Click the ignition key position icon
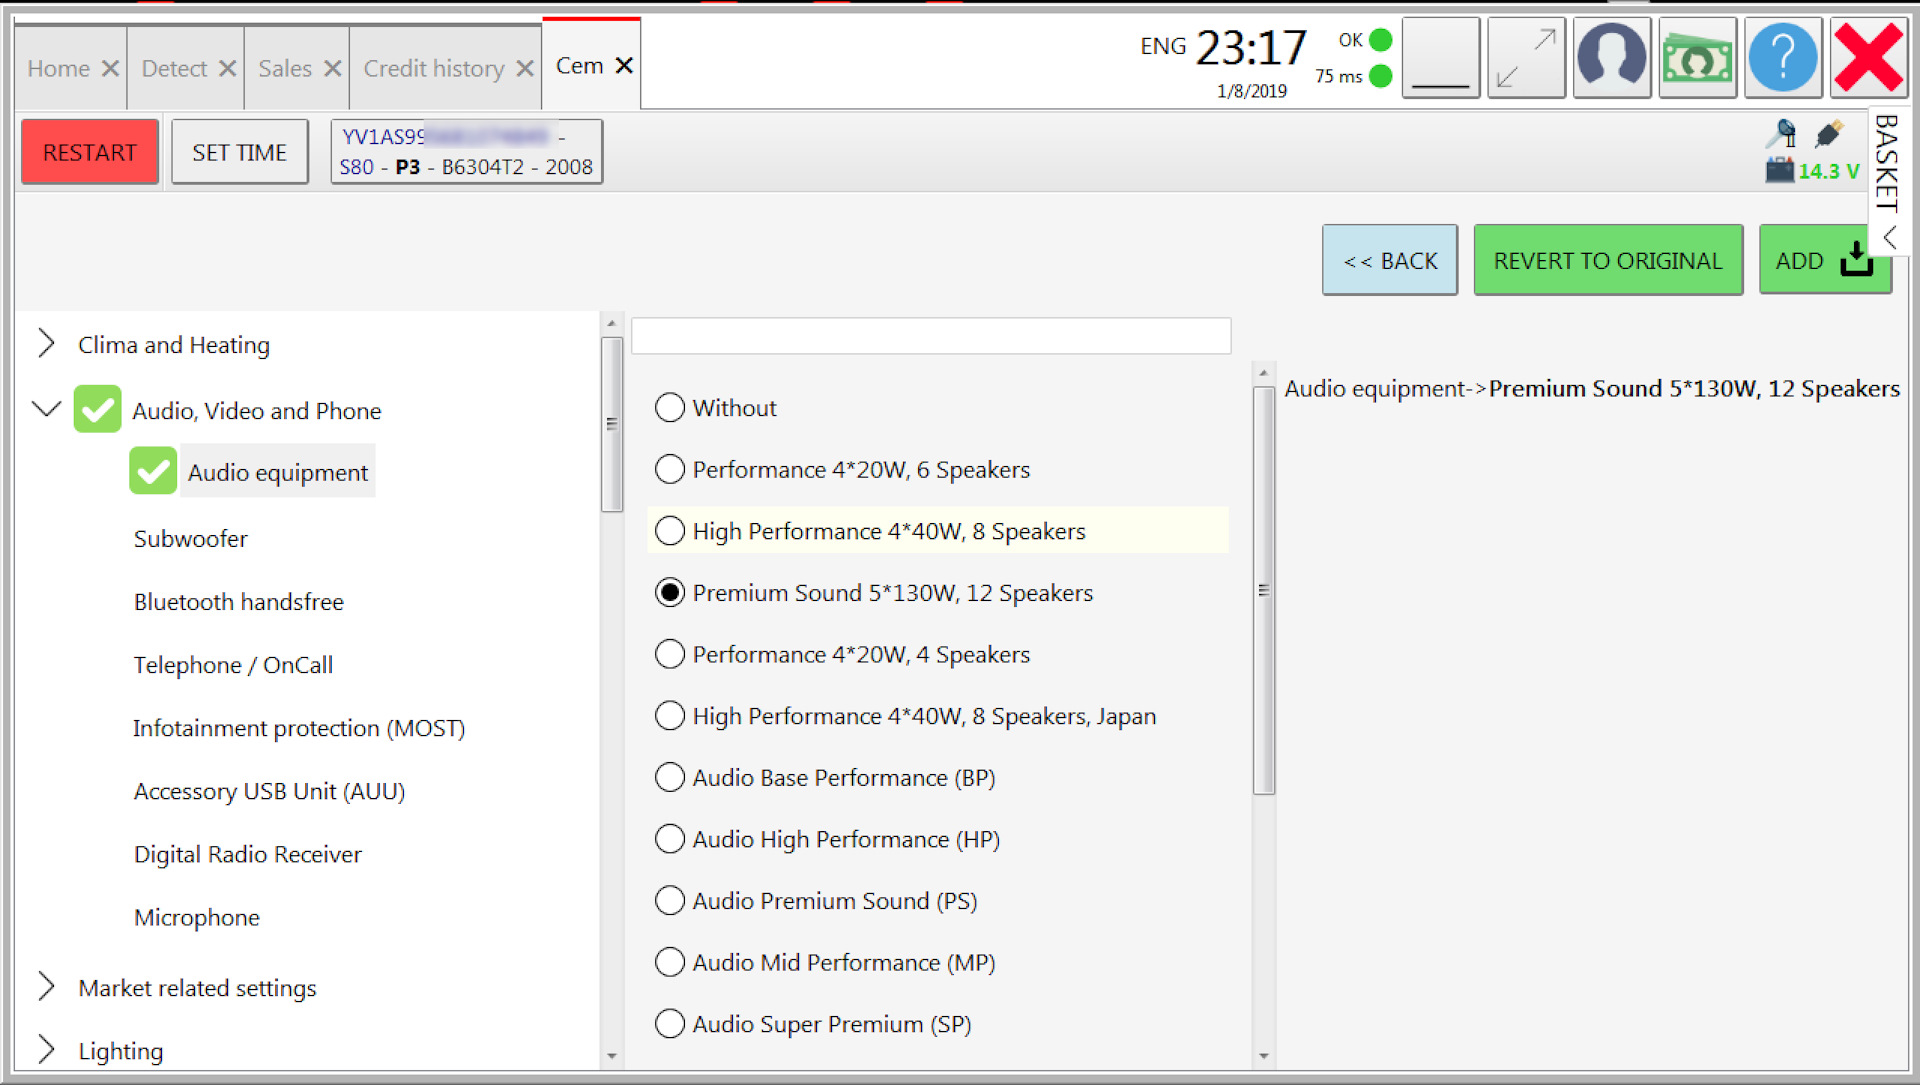The width and height of the screenshot is (1920, 1085). tap(1782, 133)
